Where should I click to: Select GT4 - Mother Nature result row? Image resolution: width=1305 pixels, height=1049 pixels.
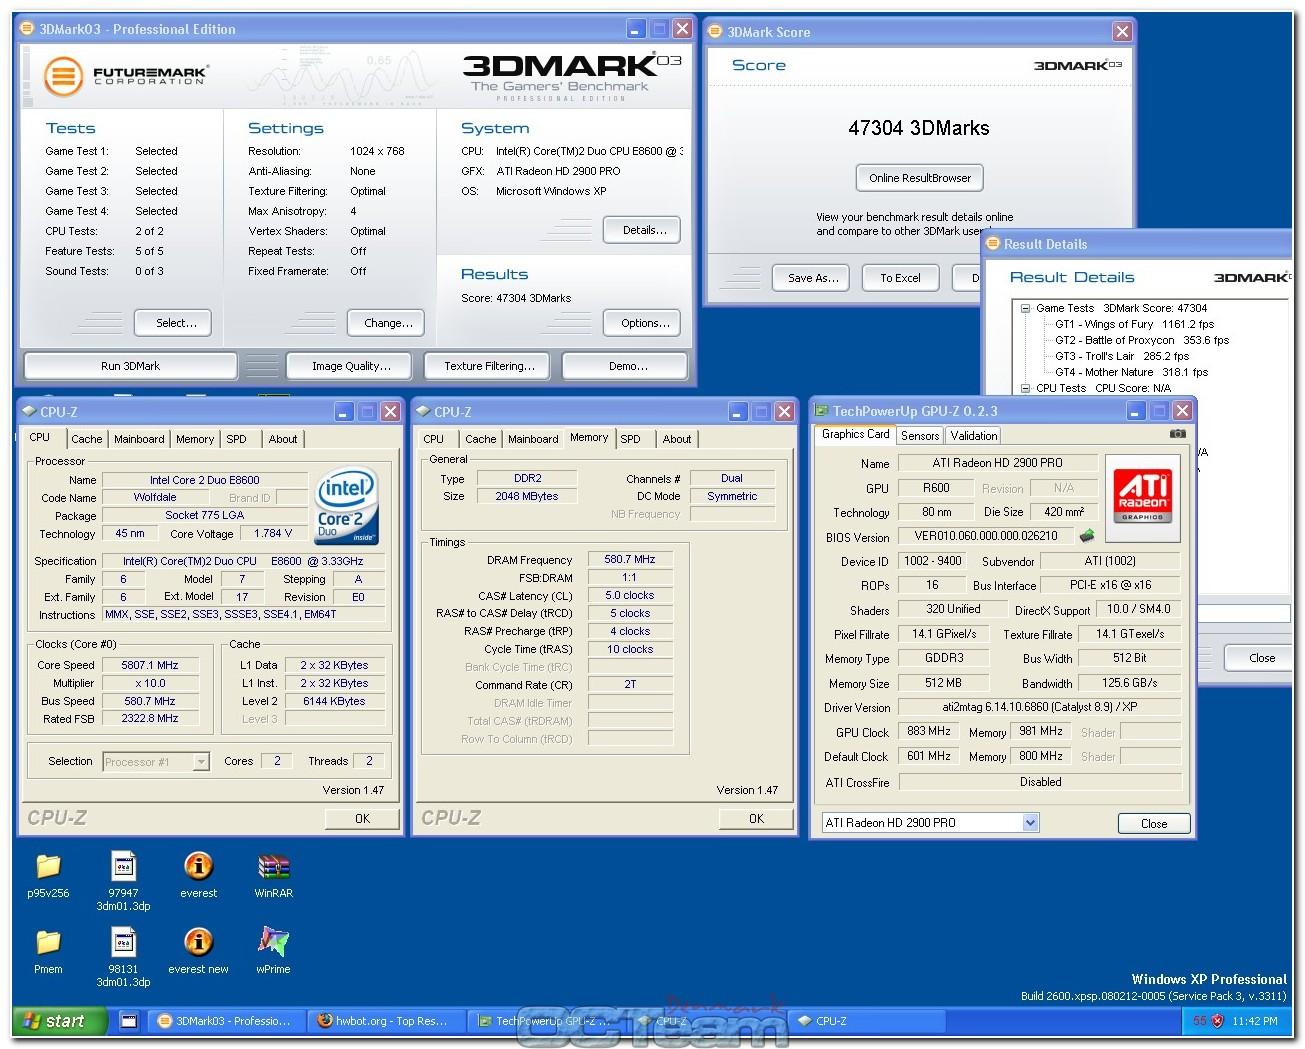pos(1131,372)
